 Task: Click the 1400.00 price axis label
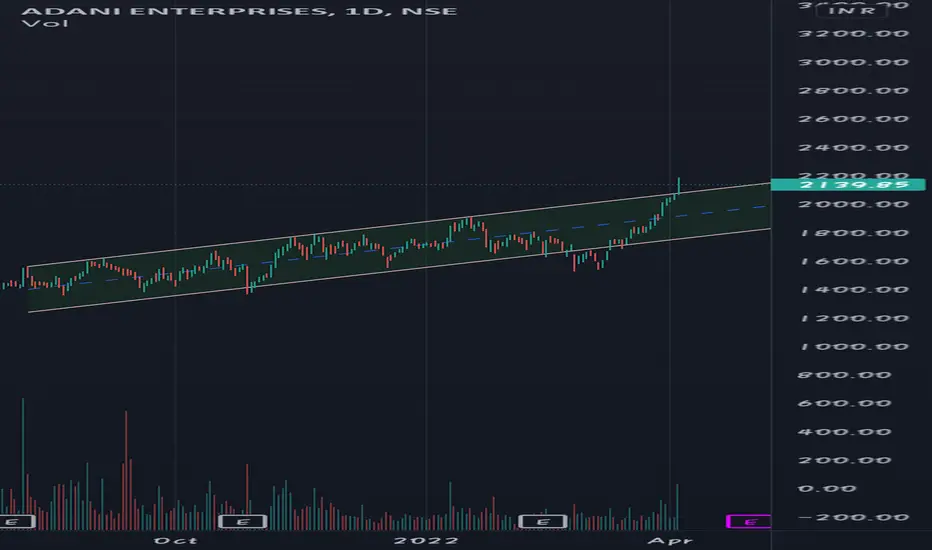853,290
